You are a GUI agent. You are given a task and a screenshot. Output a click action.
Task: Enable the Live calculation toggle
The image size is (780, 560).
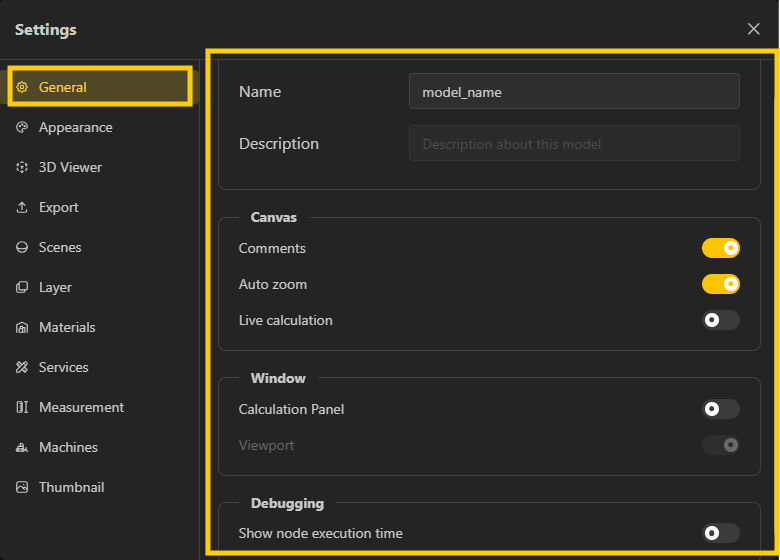[x=720, y=320]
